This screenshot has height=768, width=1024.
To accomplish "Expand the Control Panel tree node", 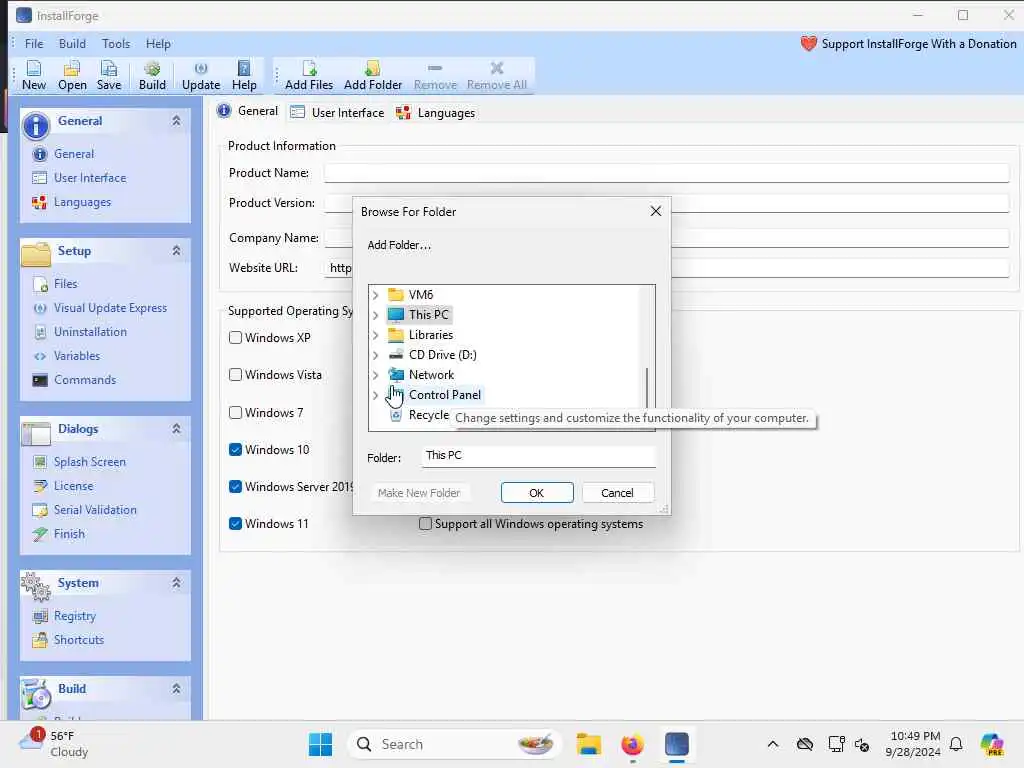I will [x=376, y=395].
